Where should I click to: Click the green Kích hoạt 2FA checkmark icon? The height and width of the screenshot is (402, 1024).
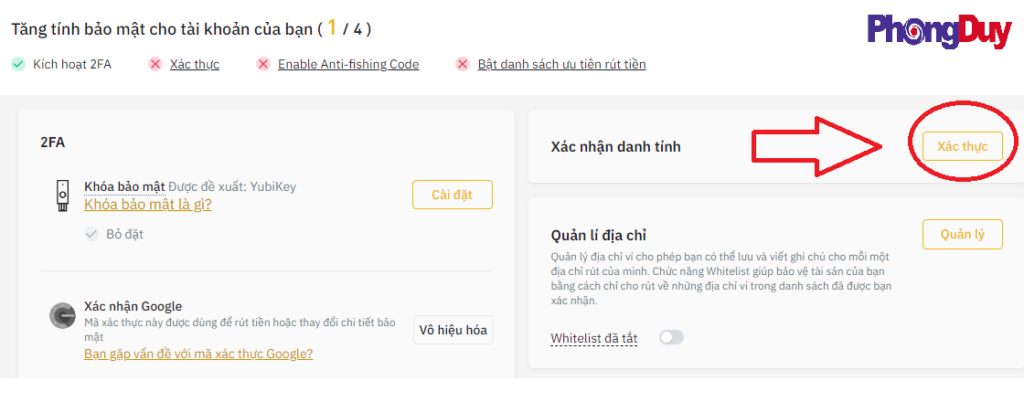pyautogui.click(x=18, y=64)
